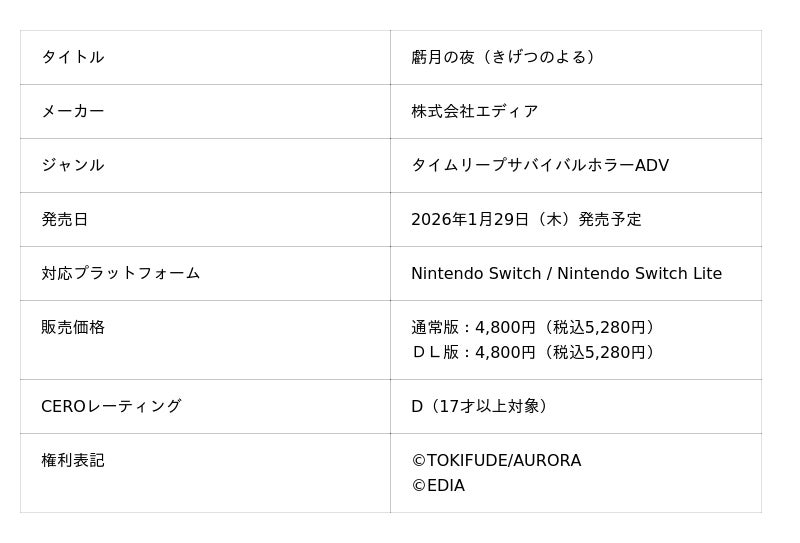Click the Nintendo Switch Lite platform text
The width and height of the screenshot is (800, 543).
[639, 273]
